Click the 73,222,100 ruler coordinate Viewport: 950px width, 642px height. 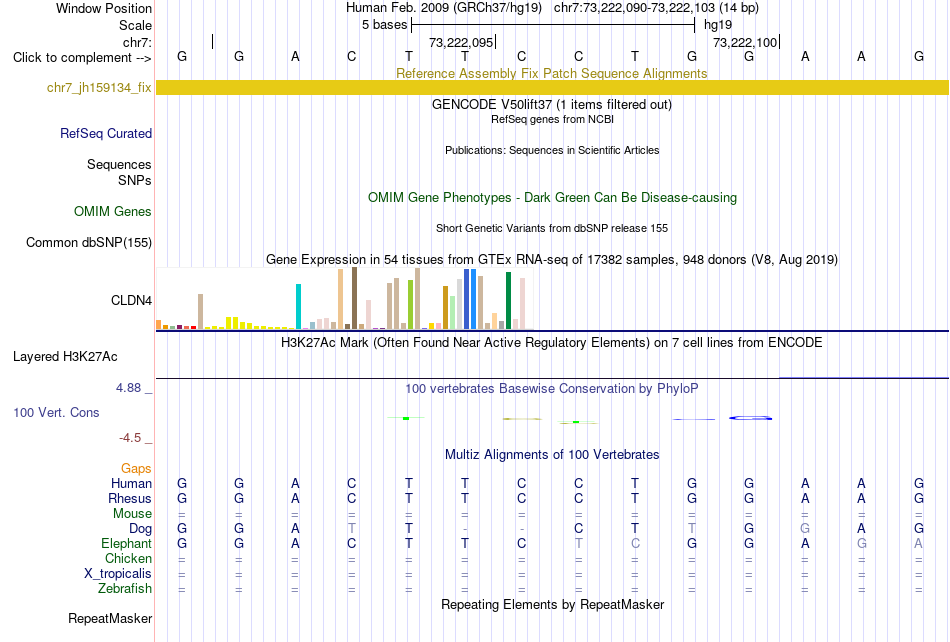[745, 42]
